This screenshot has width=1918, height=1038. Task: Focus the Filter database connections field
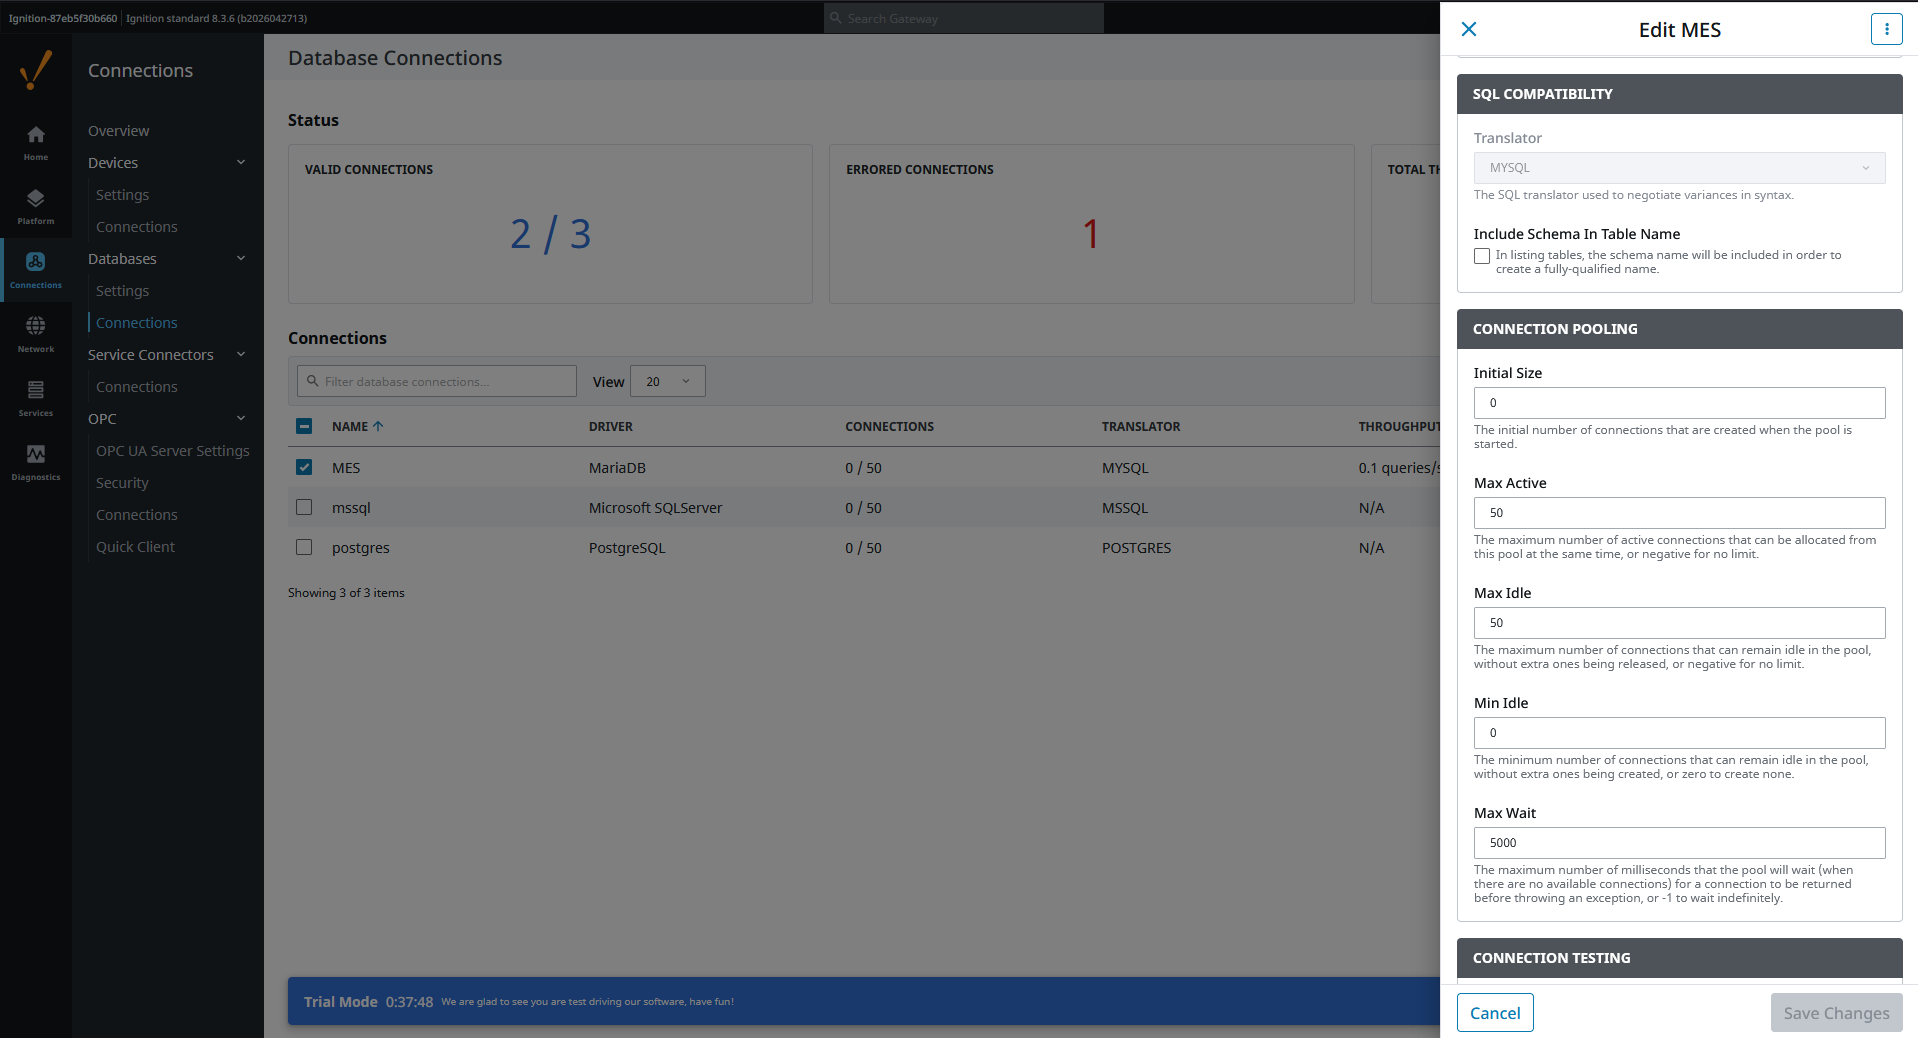click(437, 381)
